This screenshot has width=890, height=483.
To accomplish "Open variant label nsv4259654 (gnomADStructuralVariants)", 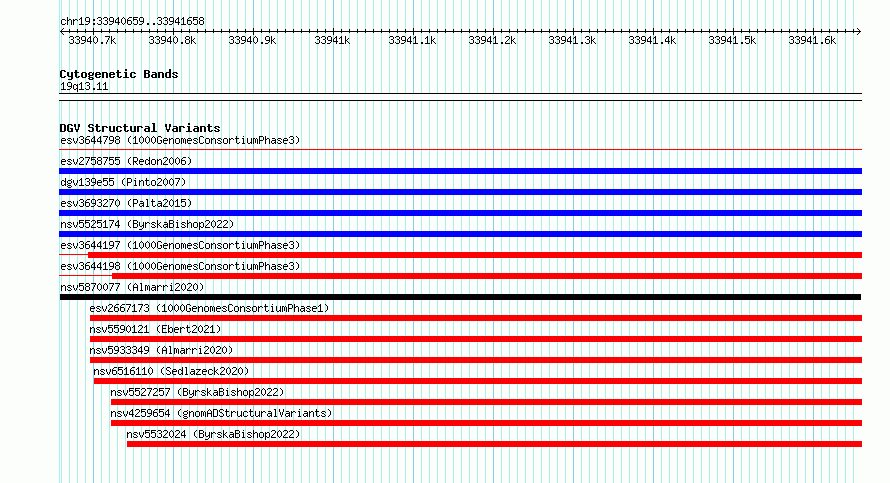I will pos(221,413).
